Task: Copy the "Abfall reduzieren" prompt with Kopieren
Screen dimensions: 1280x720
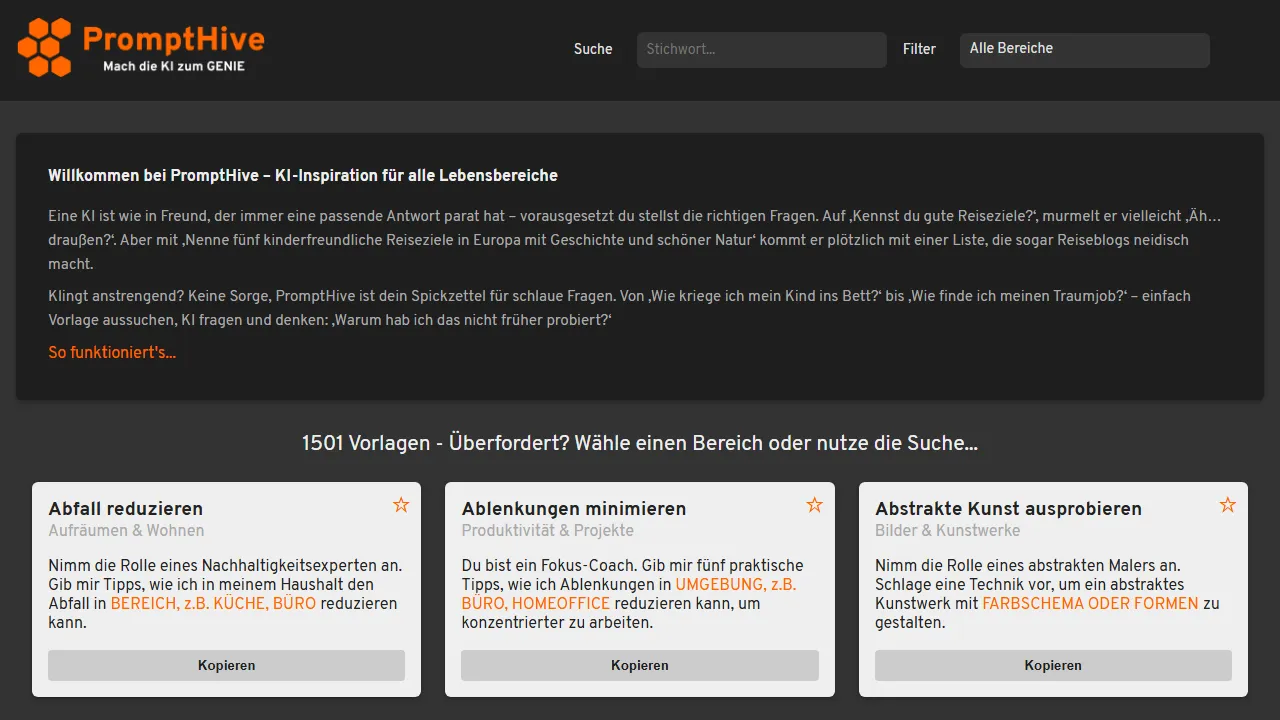Action: tap(226, 665)
